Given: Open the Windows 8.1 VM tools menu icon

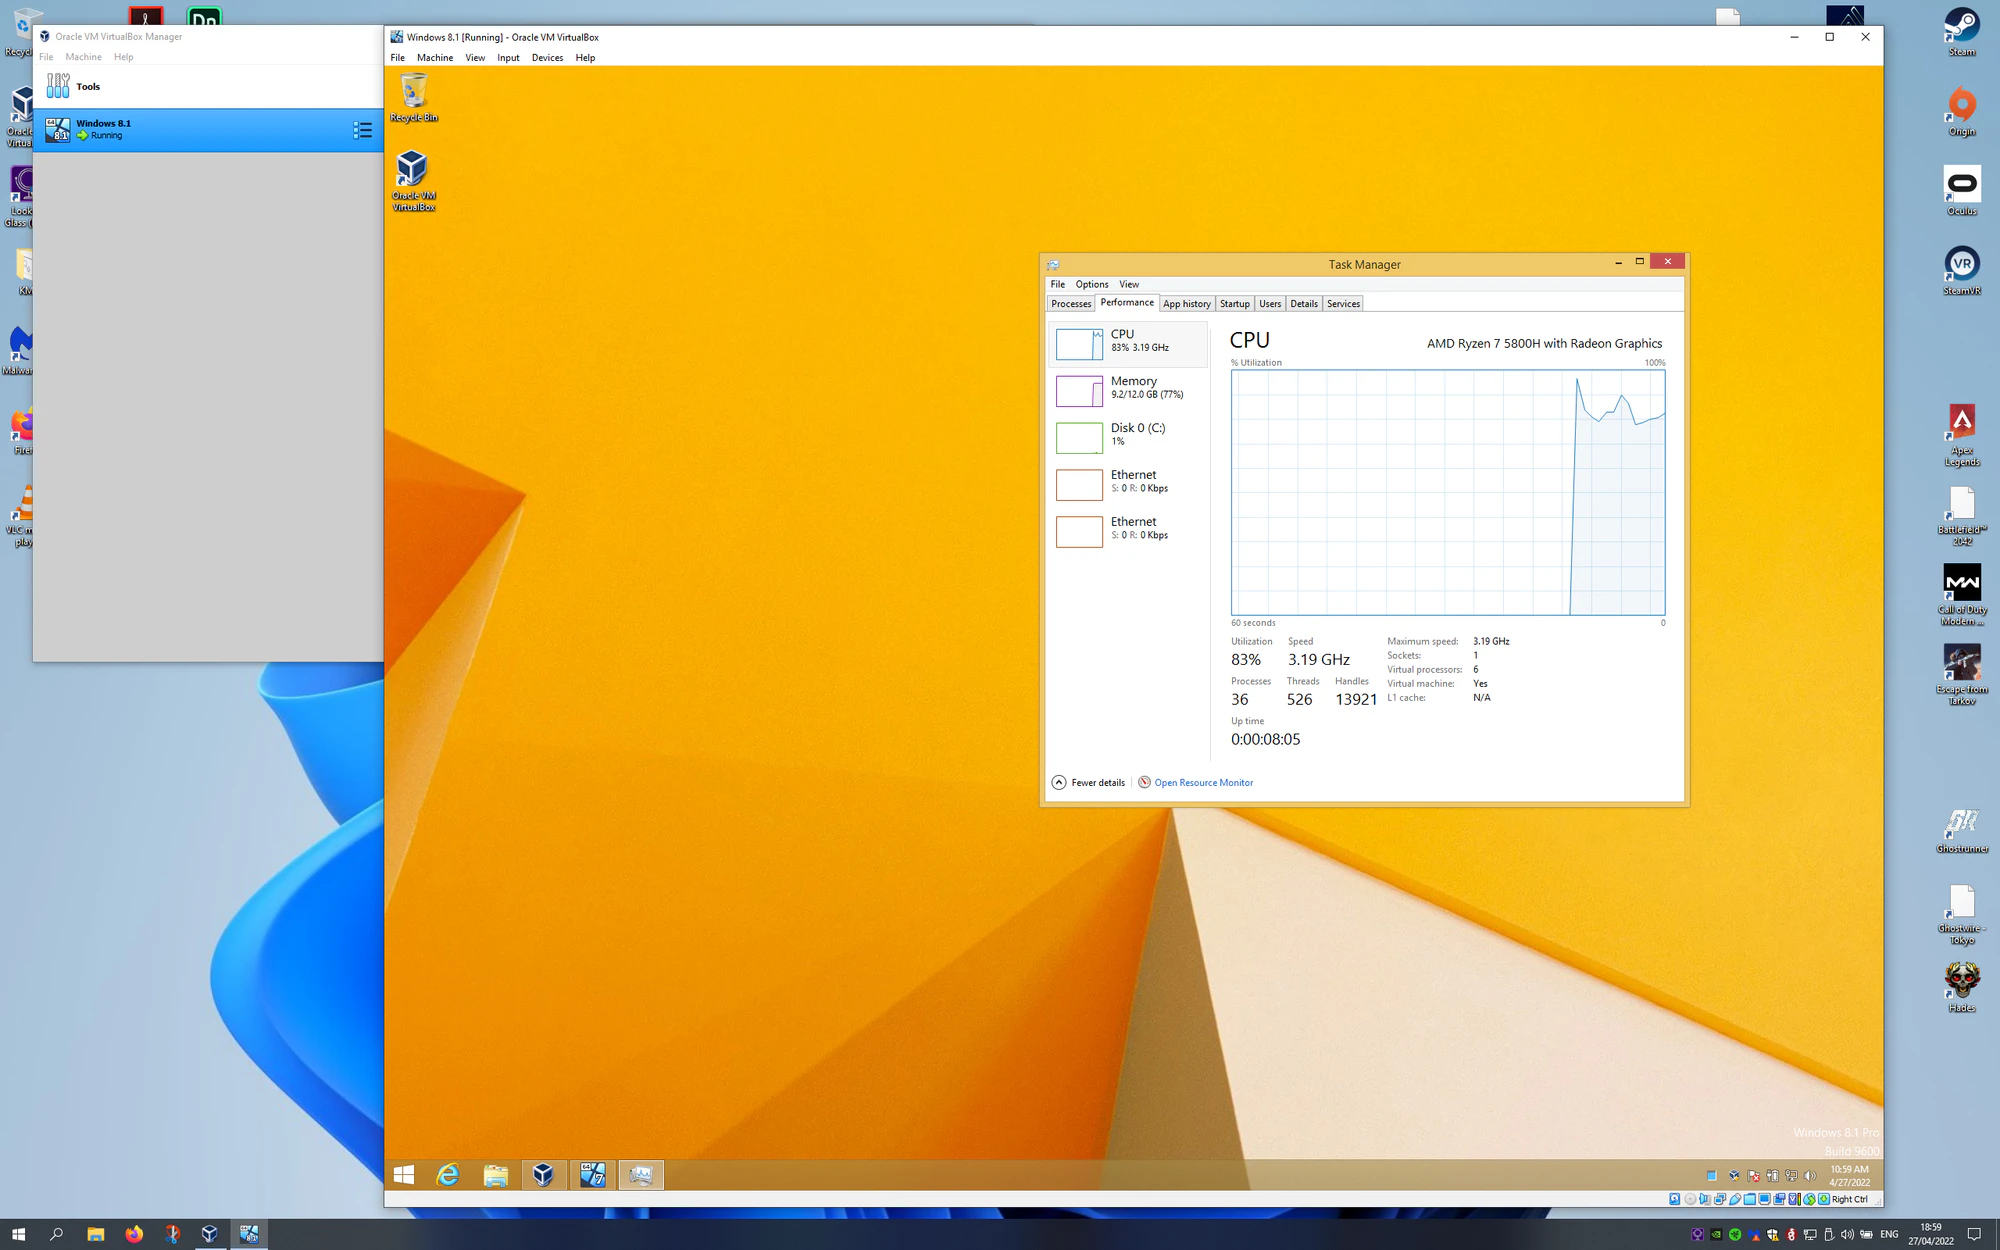Looking at the screenshot, I should click(x=362, y=130).
